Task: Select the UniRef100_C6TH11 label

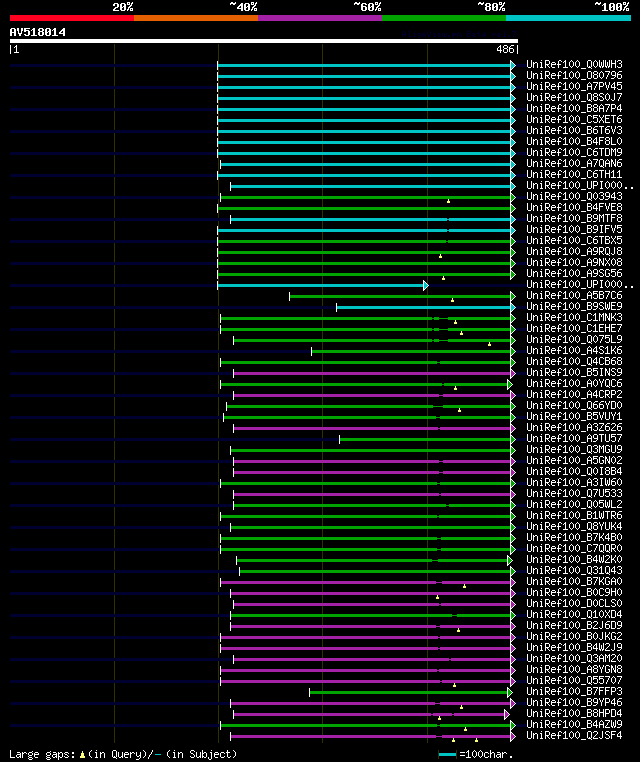Action: tap(574, 174)
